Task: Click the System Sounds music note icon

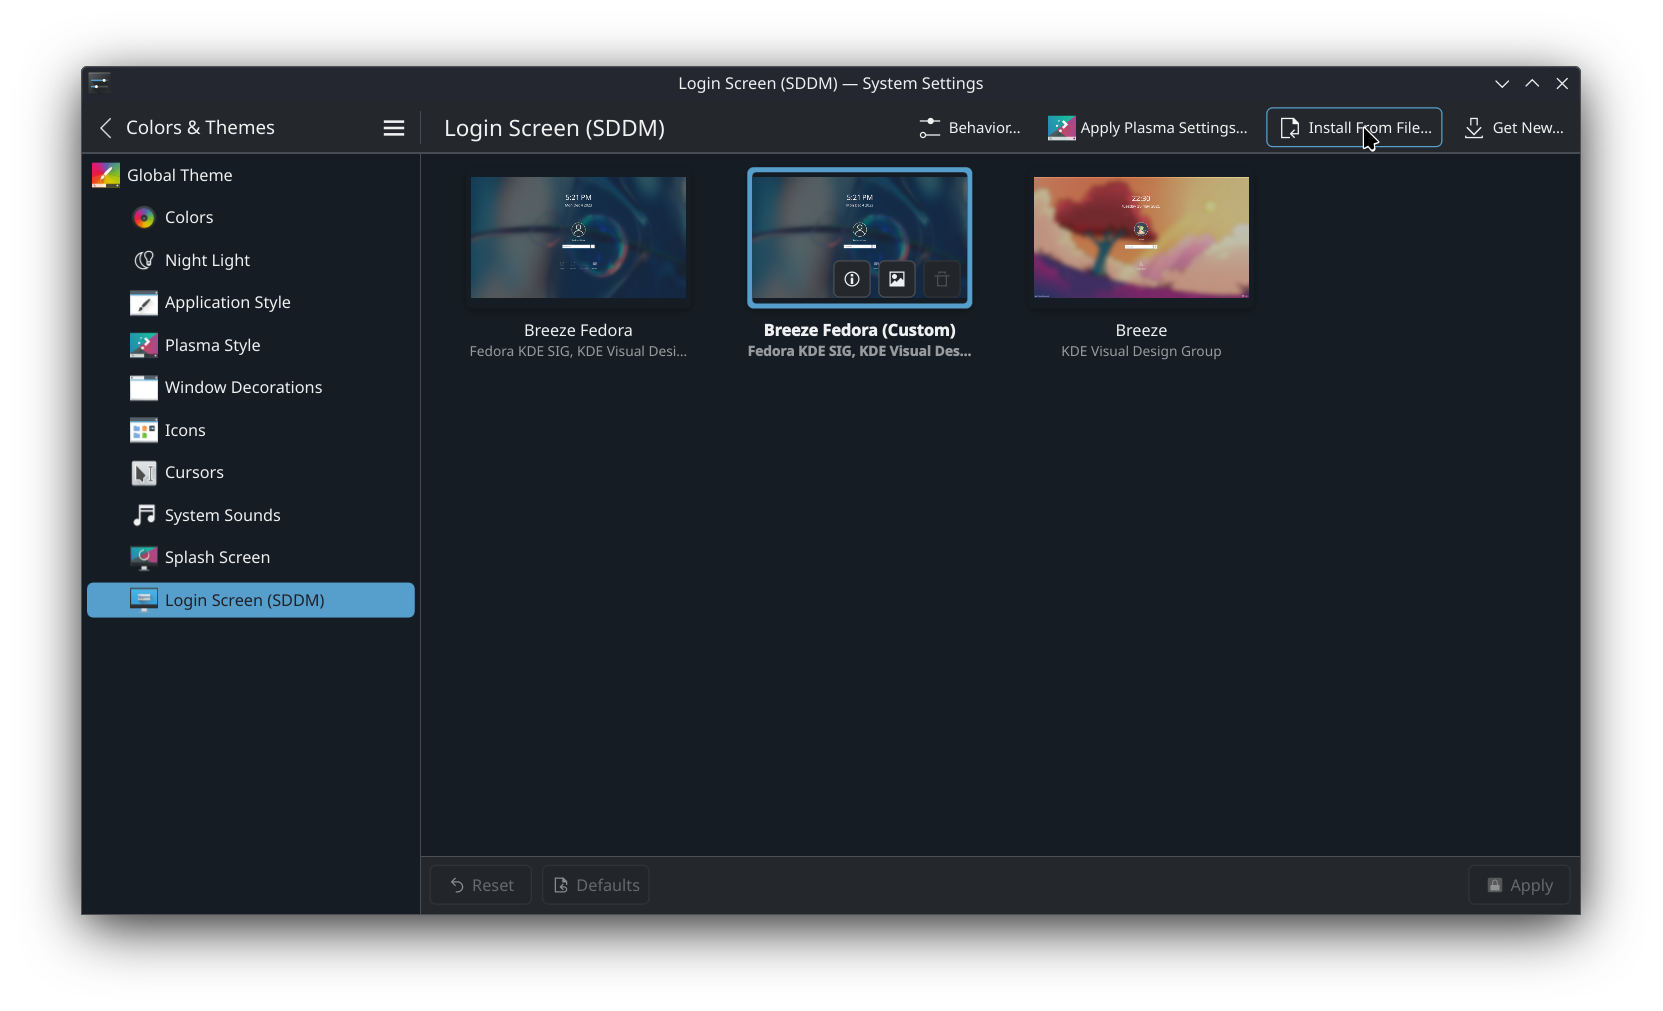Action: pyautogui.click(x=144, y=515)
